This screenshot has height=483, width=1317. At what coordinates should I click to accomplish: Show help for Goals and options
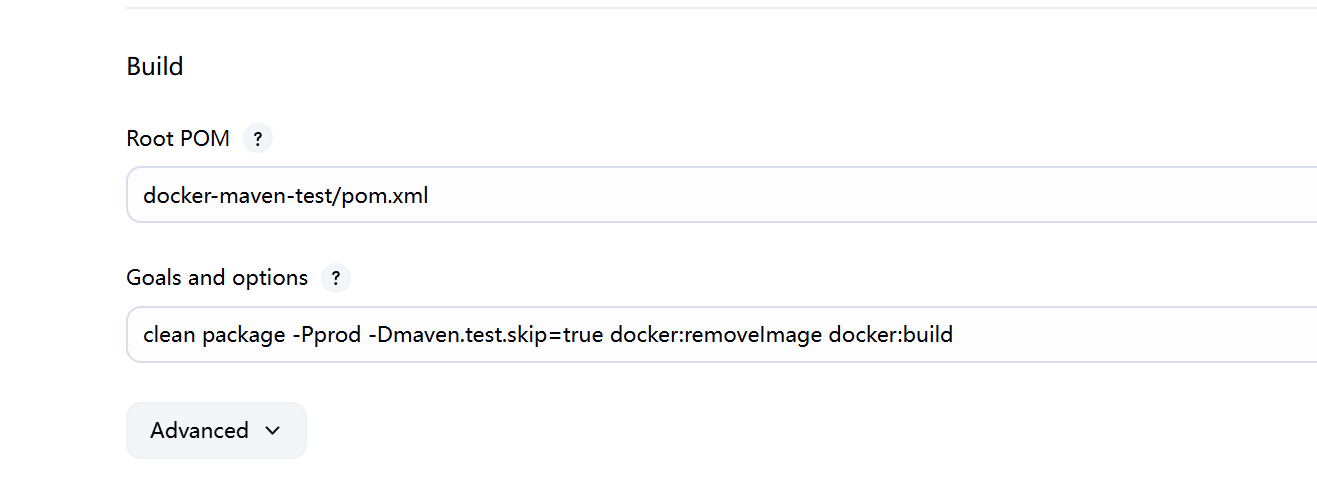click(x=336, y=278)
